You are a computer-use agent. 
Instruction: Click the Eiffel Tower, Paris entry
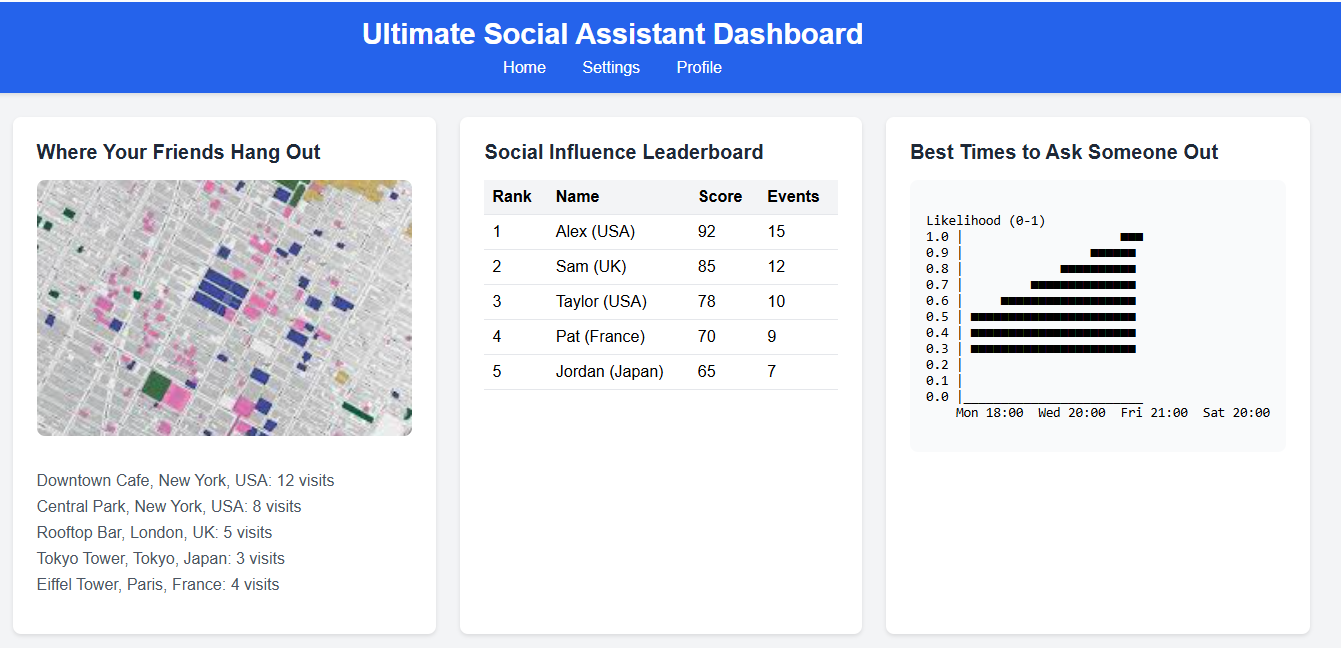point(158,584)
